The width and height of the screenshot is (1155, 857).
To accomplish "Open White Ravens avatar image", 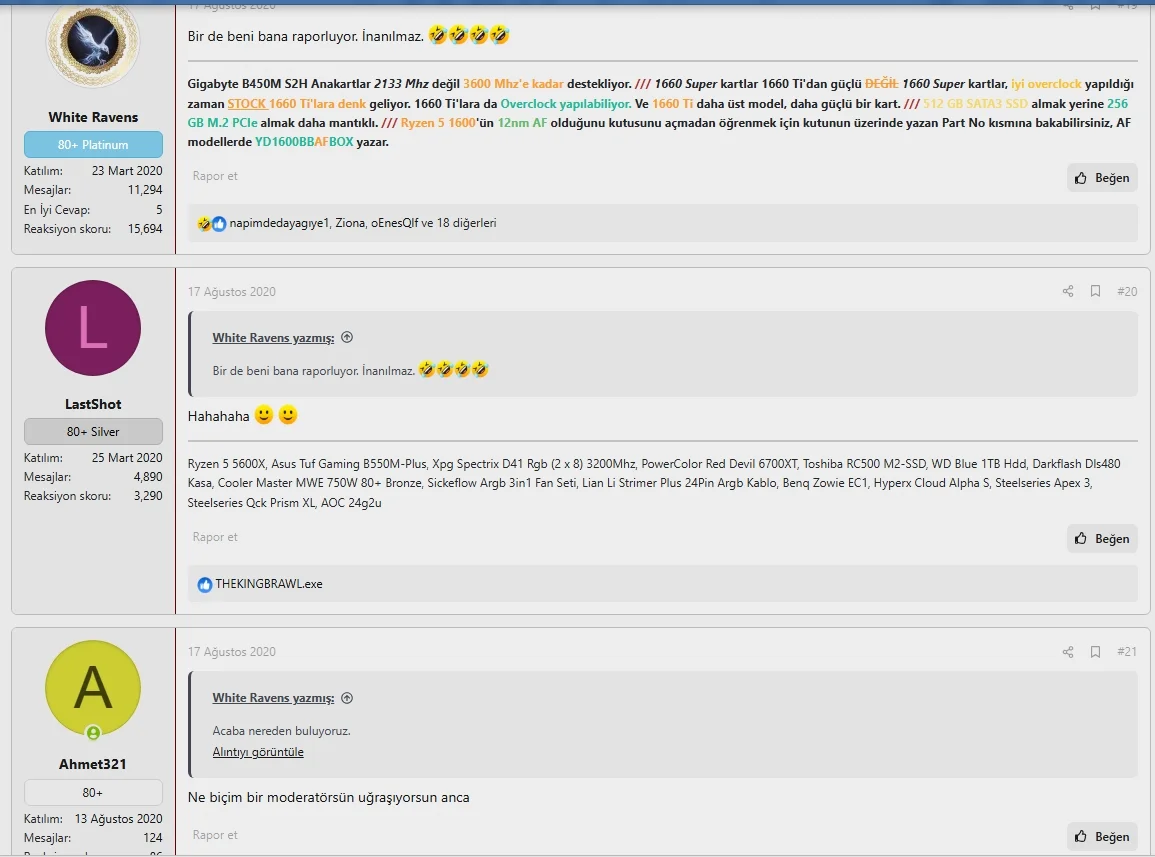I will (x=93, y=41).
